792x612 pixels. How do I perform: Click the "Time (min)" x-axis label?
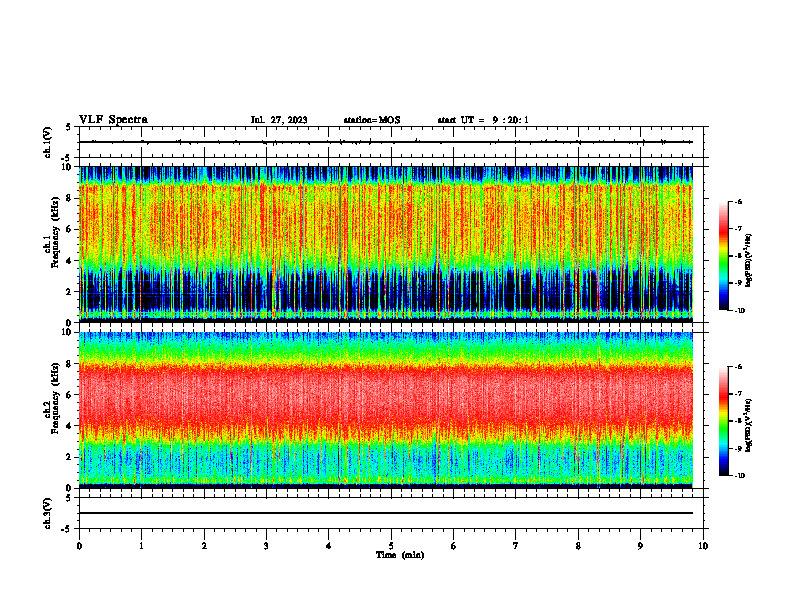tap(400, 555)
